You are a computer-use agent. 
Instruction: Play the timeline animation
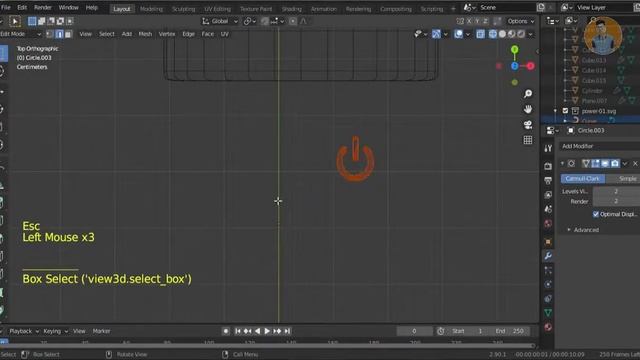tap(267, 331)
